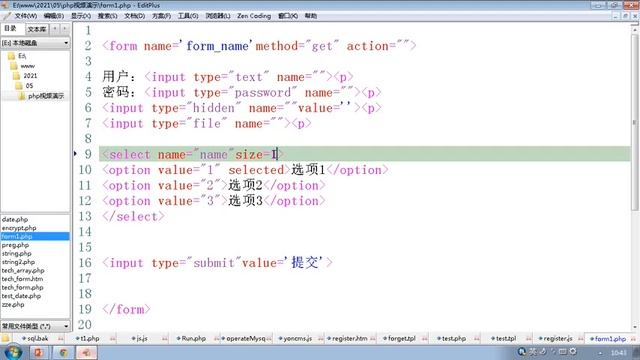This screenshot has height=360, width=640.
Task: Open the 文件 menu
Action: (x=26, y=16)
